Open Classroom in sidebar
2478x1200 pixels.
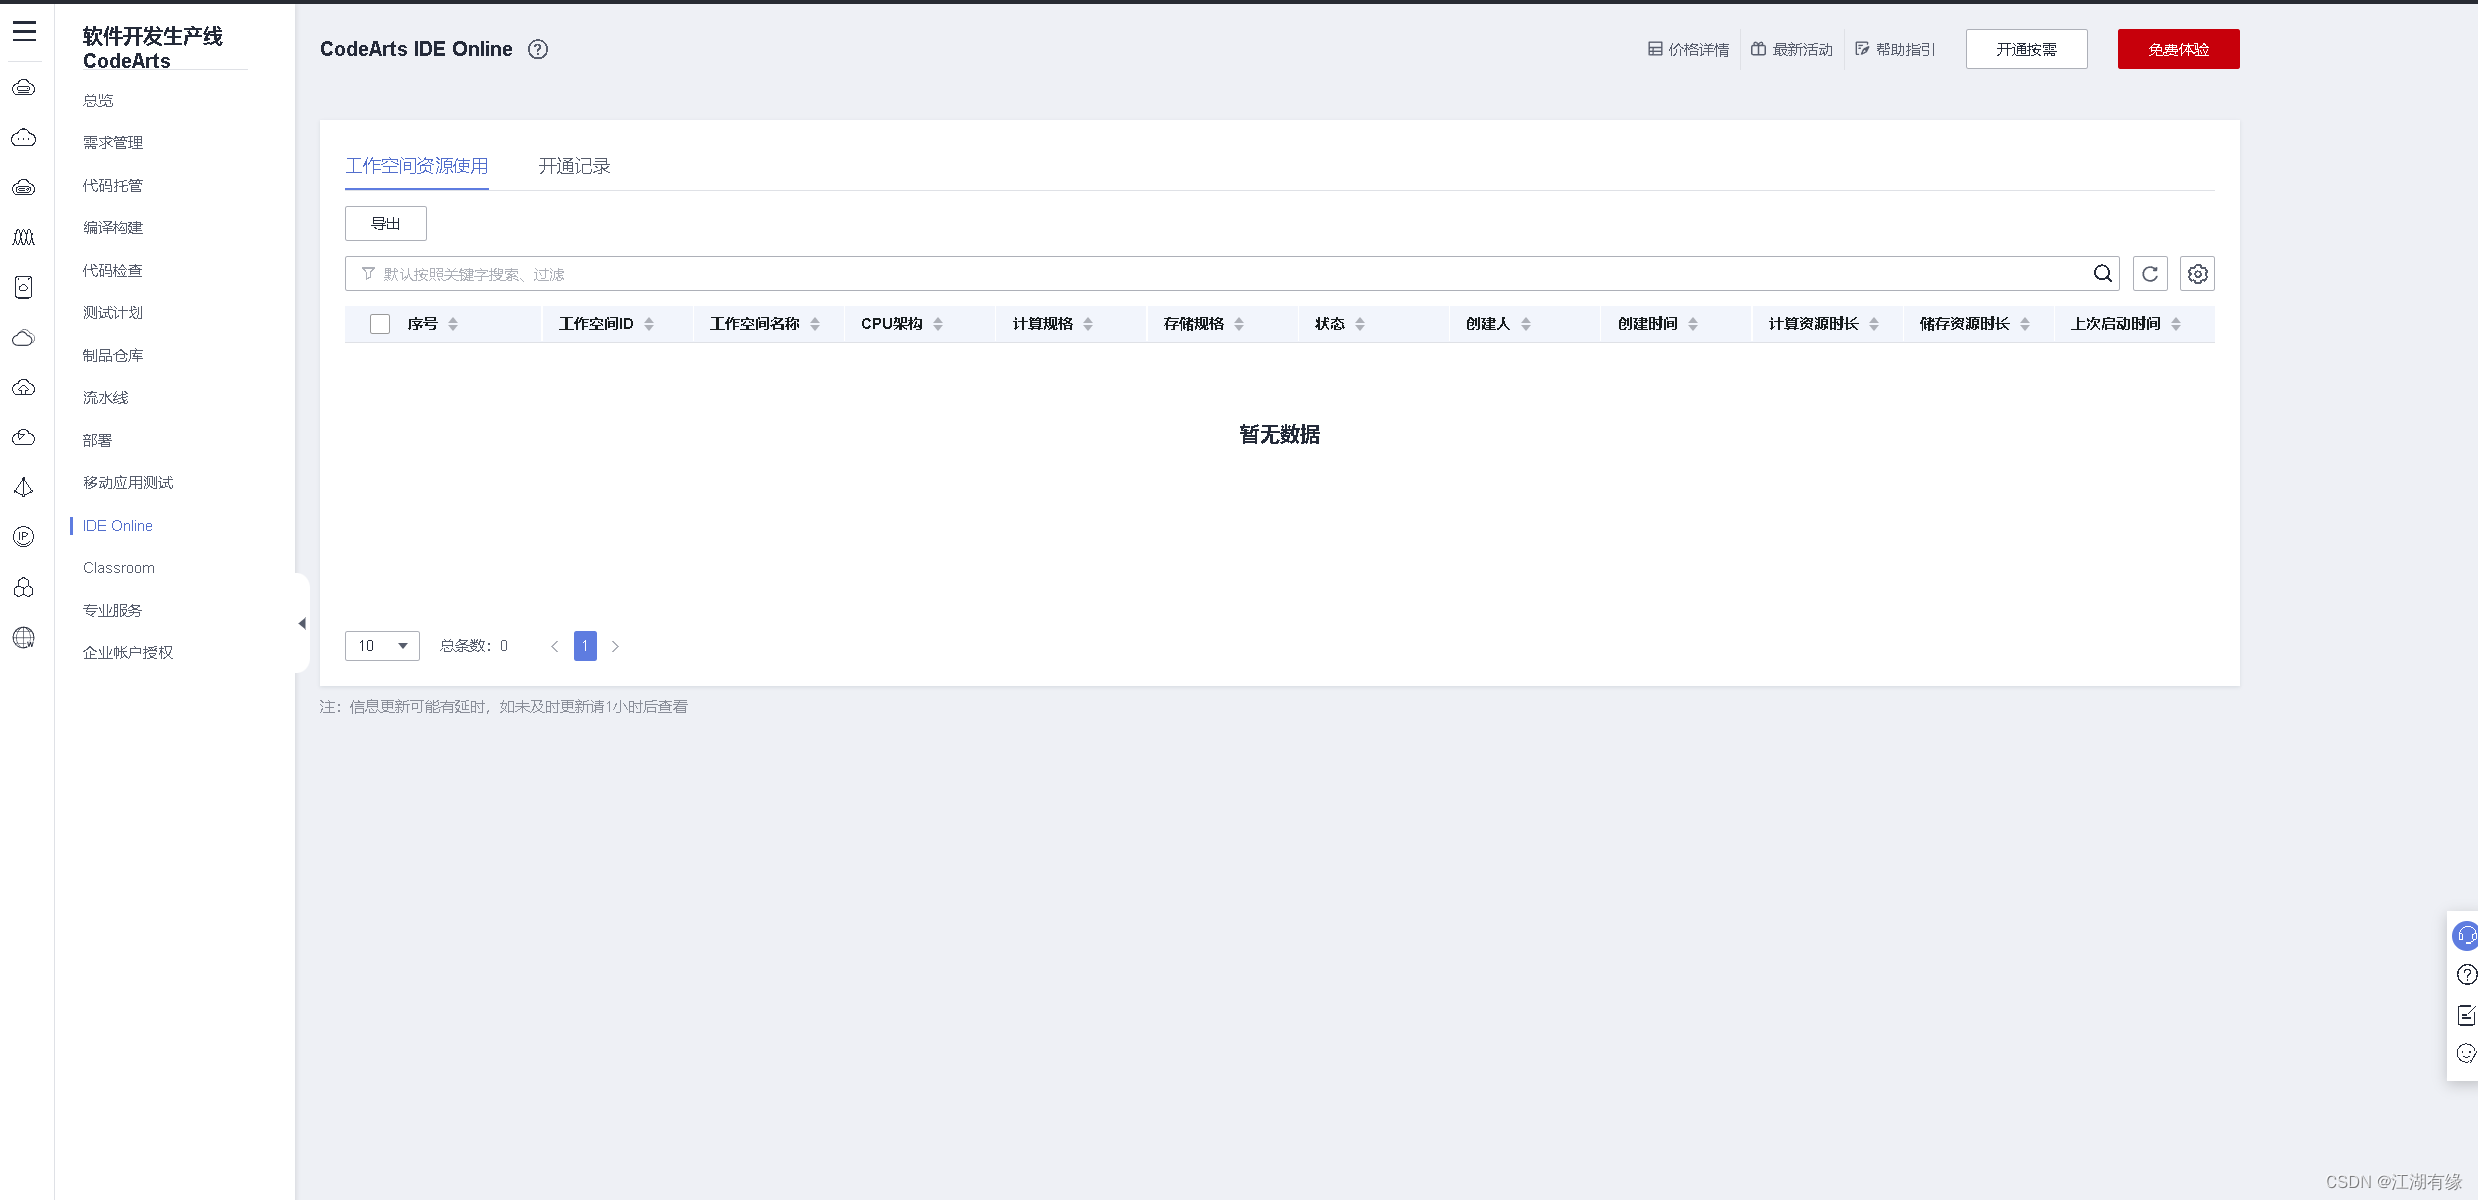pyautogui.click(x=119, y=568)
